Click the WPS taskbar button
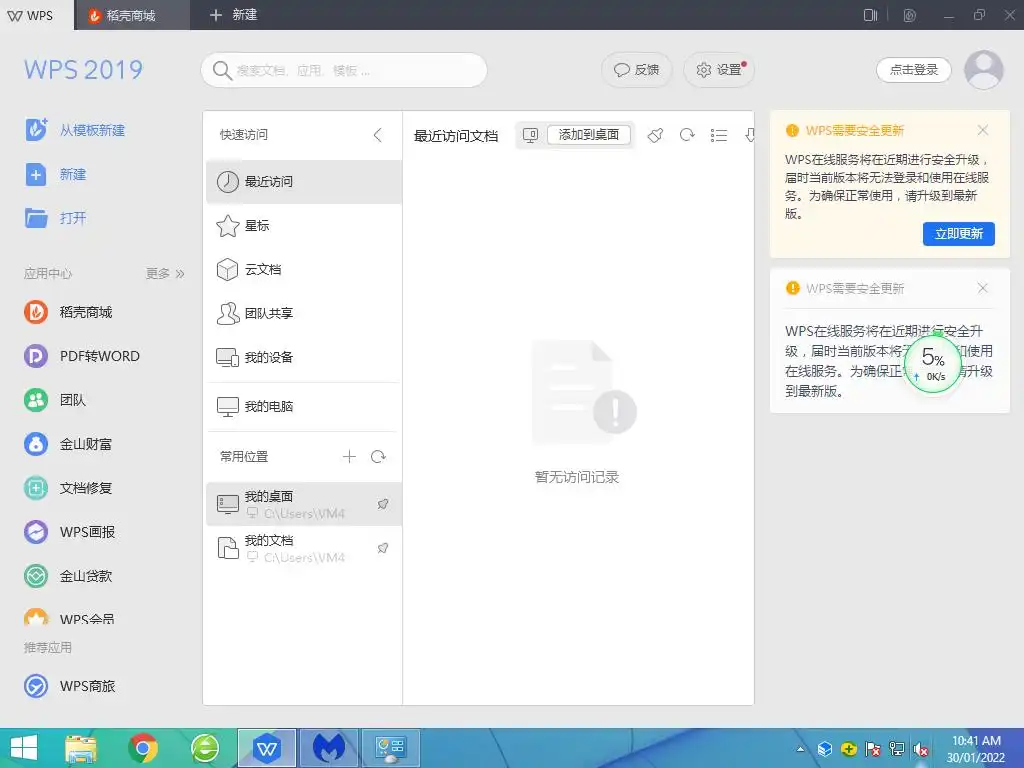This screenshot has height=768, width=1024. point(266,748)
